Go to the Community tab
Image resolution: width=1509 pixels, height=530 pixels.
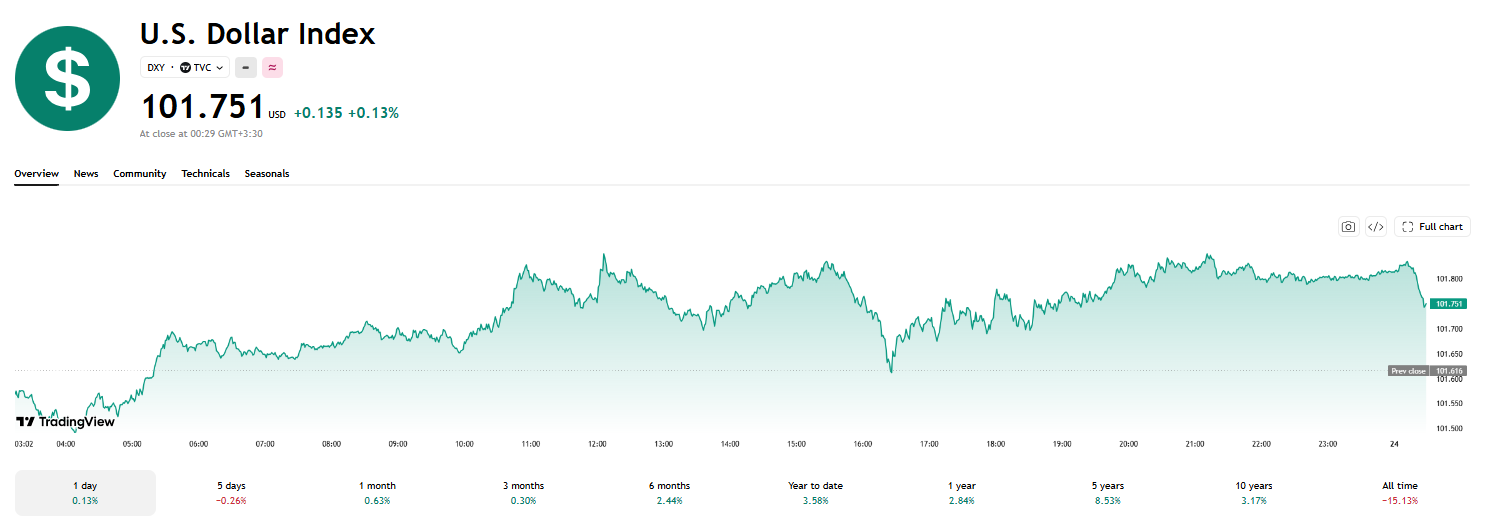tap(140, 174)
